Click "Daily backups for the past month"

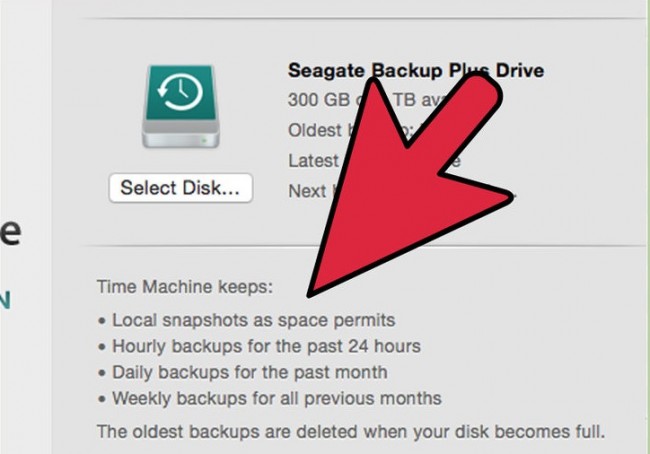coord(250,372)
